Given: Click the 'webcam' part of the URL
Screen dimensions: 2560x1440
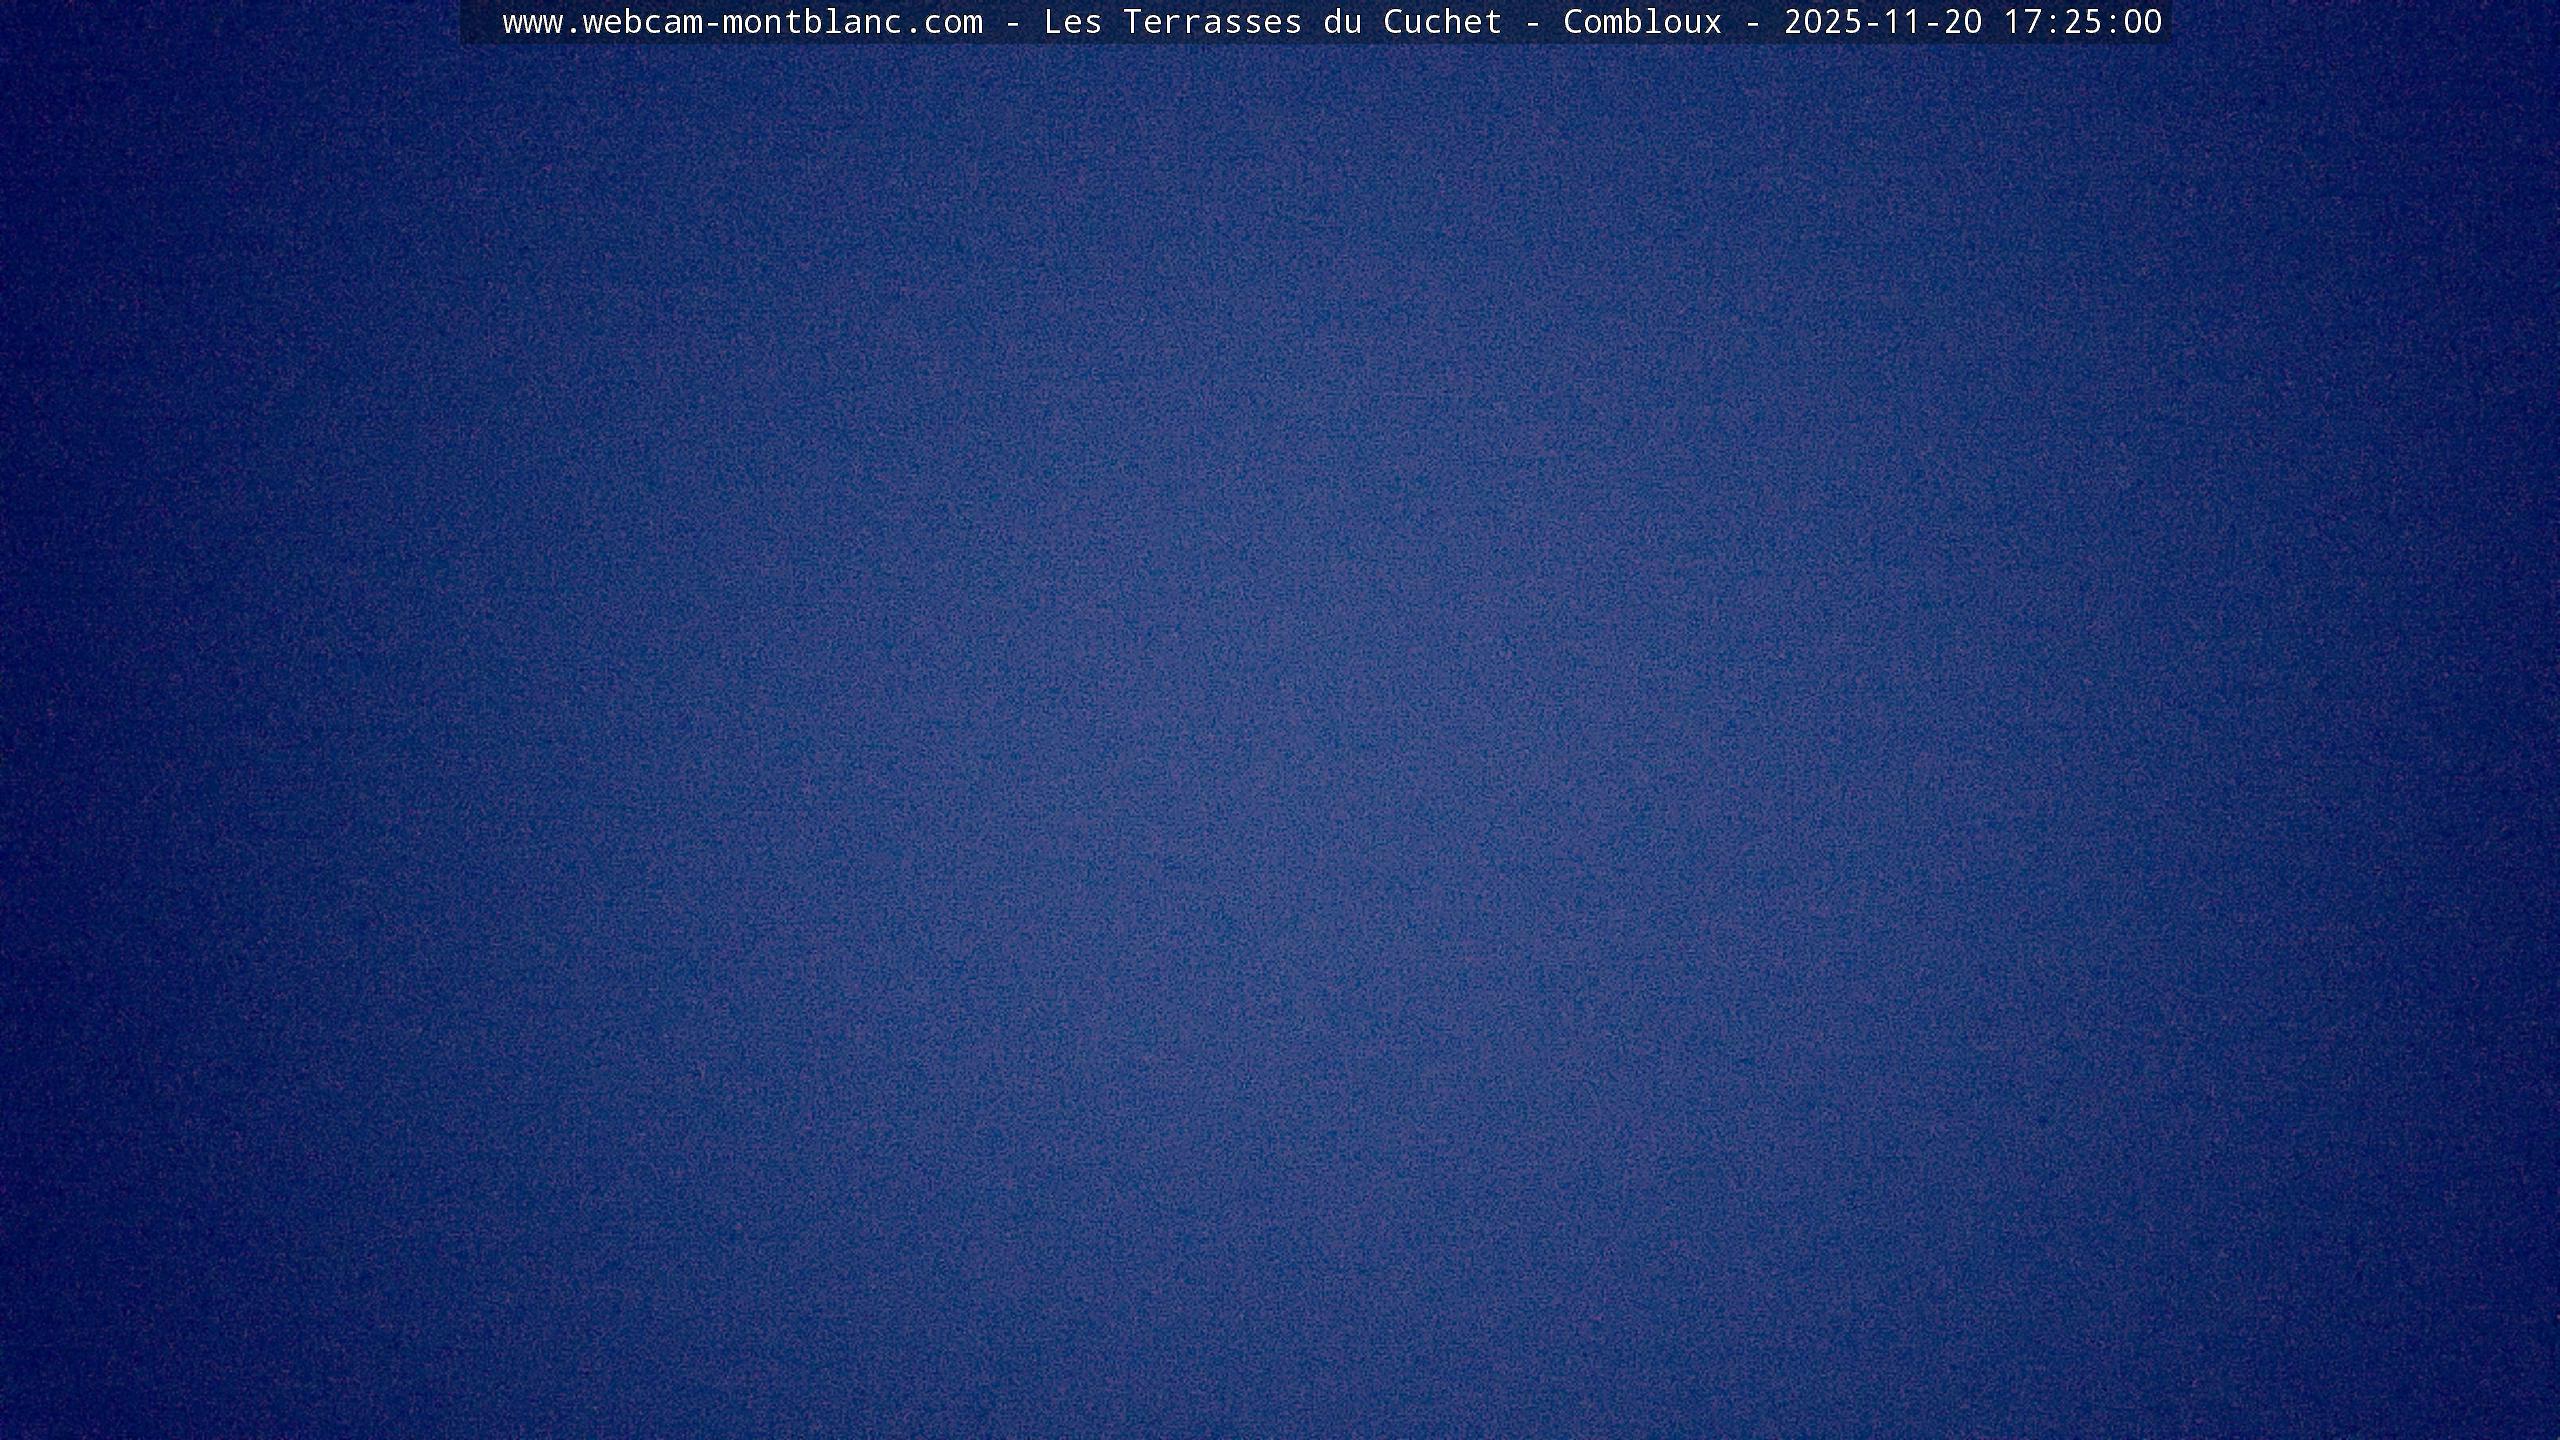Looking at the screenshot, I should pyautogui.click(x=642, y=22).
